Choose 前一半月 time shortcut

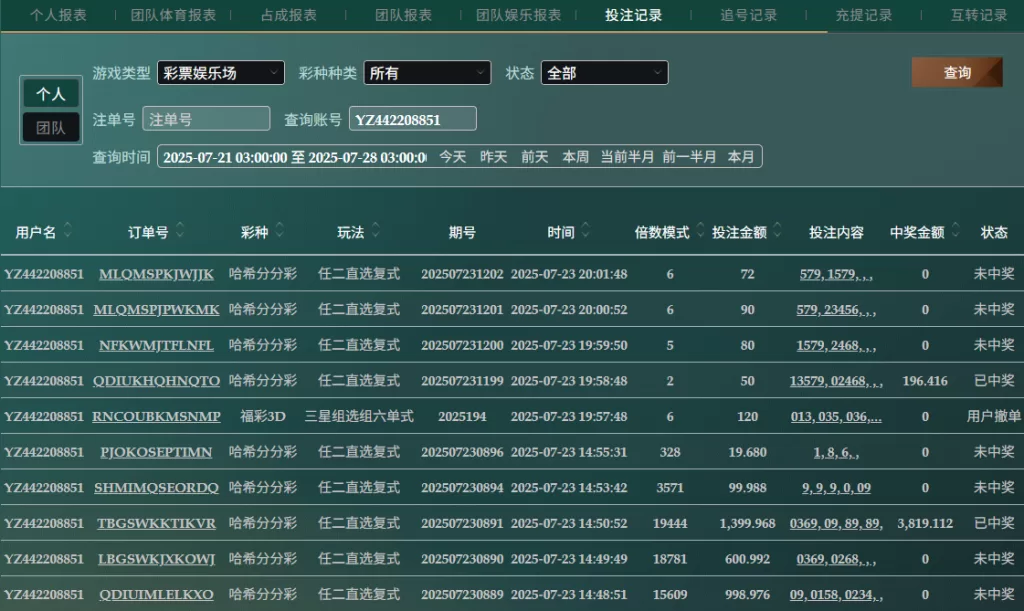(689, 157)
